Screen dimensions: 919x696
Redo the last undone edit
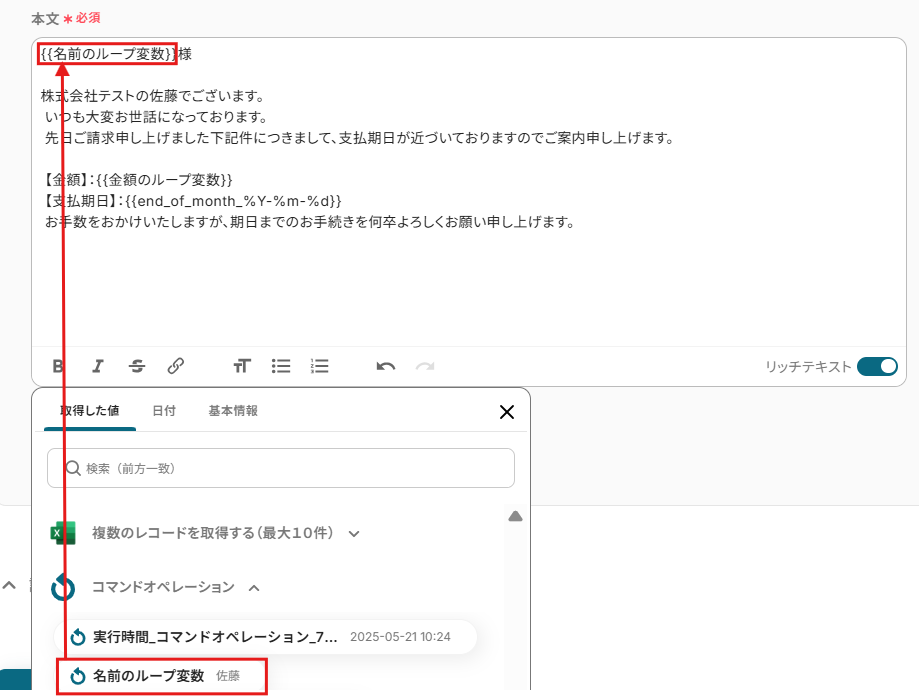[x=425, y=367]
